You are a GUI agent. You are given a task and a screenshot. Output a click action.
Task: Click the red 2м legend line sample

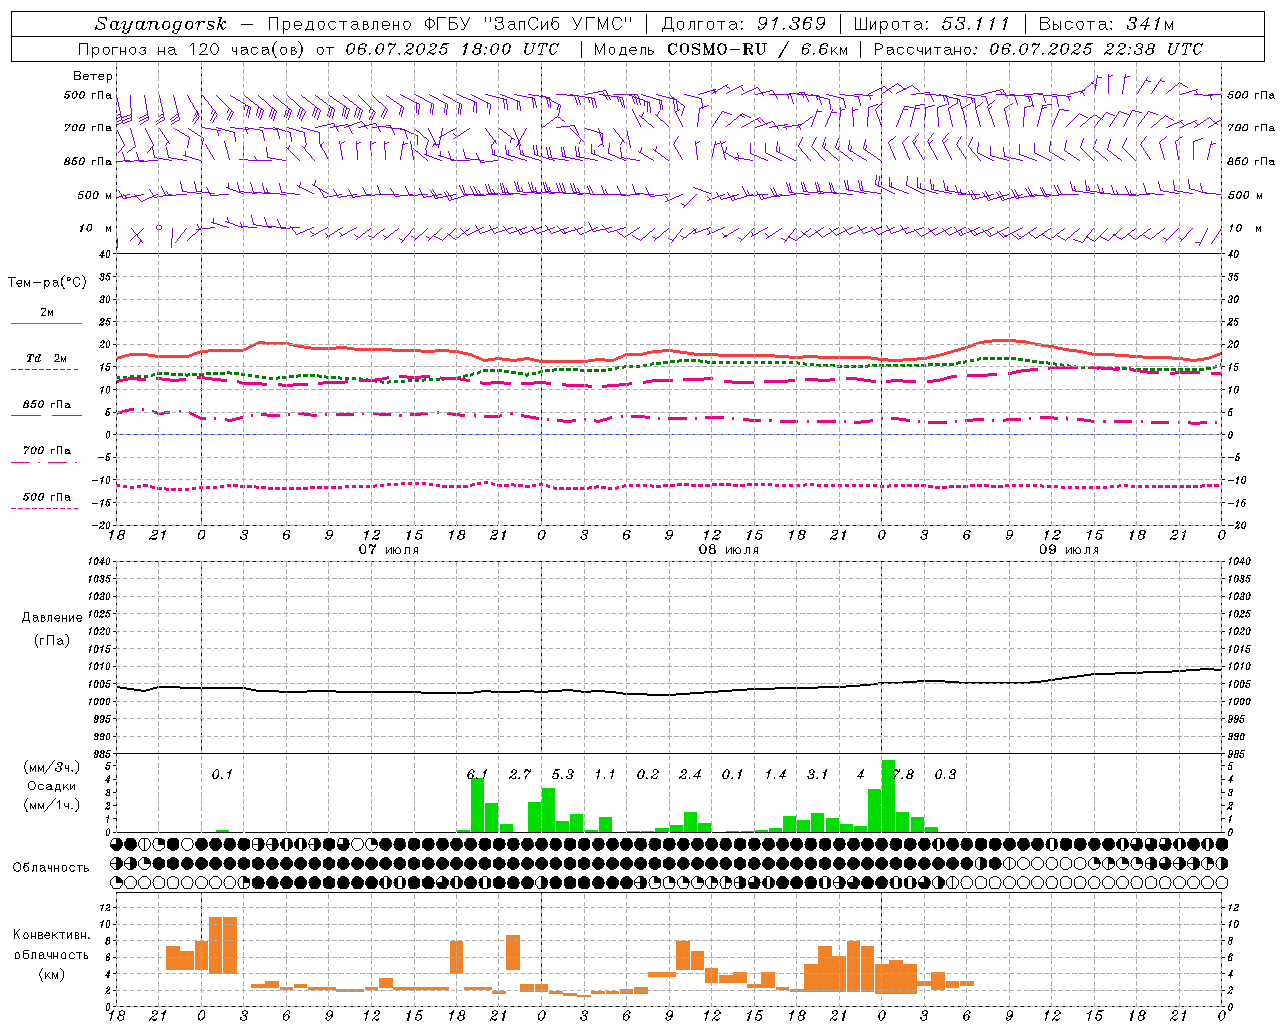(46, 323)
